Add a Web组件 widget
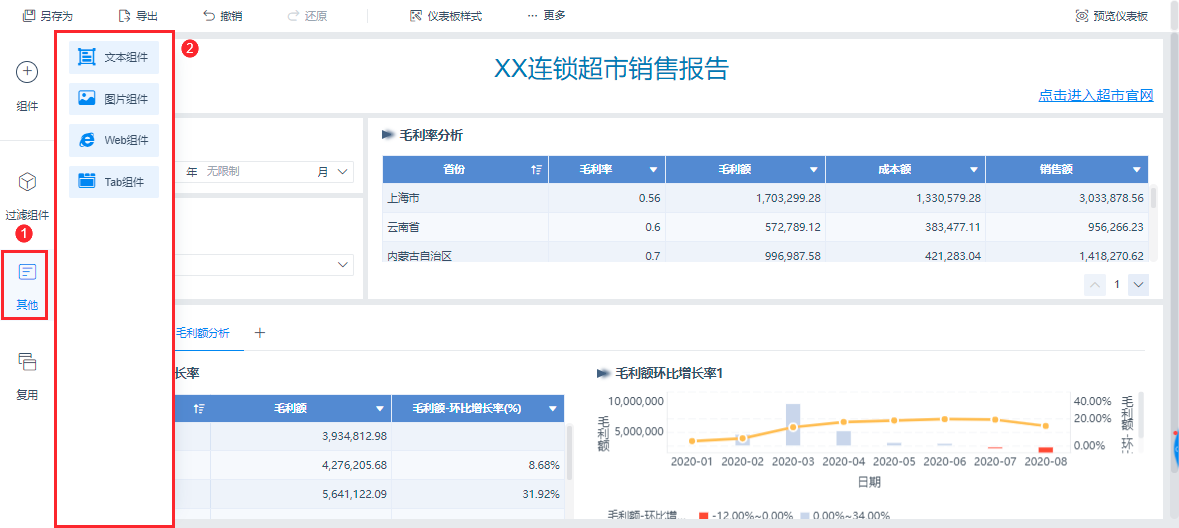Viewport: 1179px width, 528px height. pos(114,140)
